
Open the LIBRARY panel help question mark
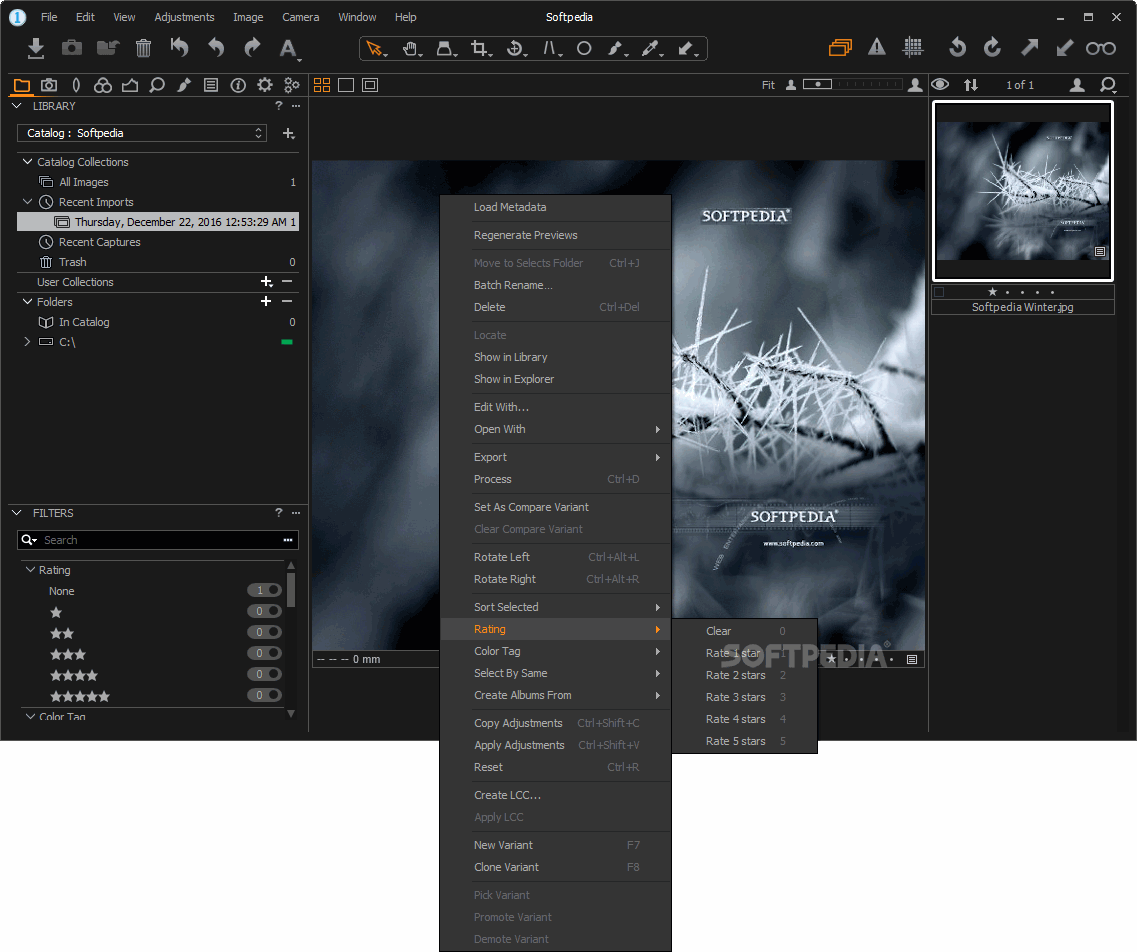click(x=278, y=106)
